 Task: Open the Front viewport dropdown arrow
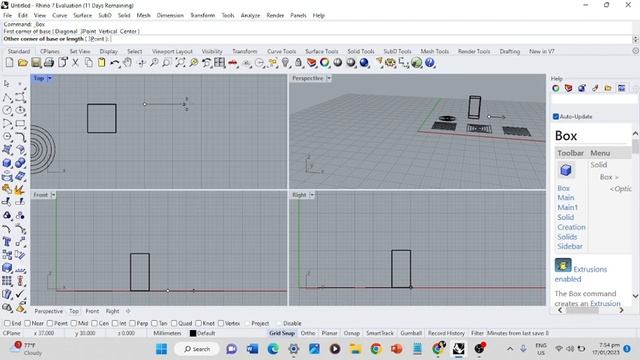click(53, 195)
